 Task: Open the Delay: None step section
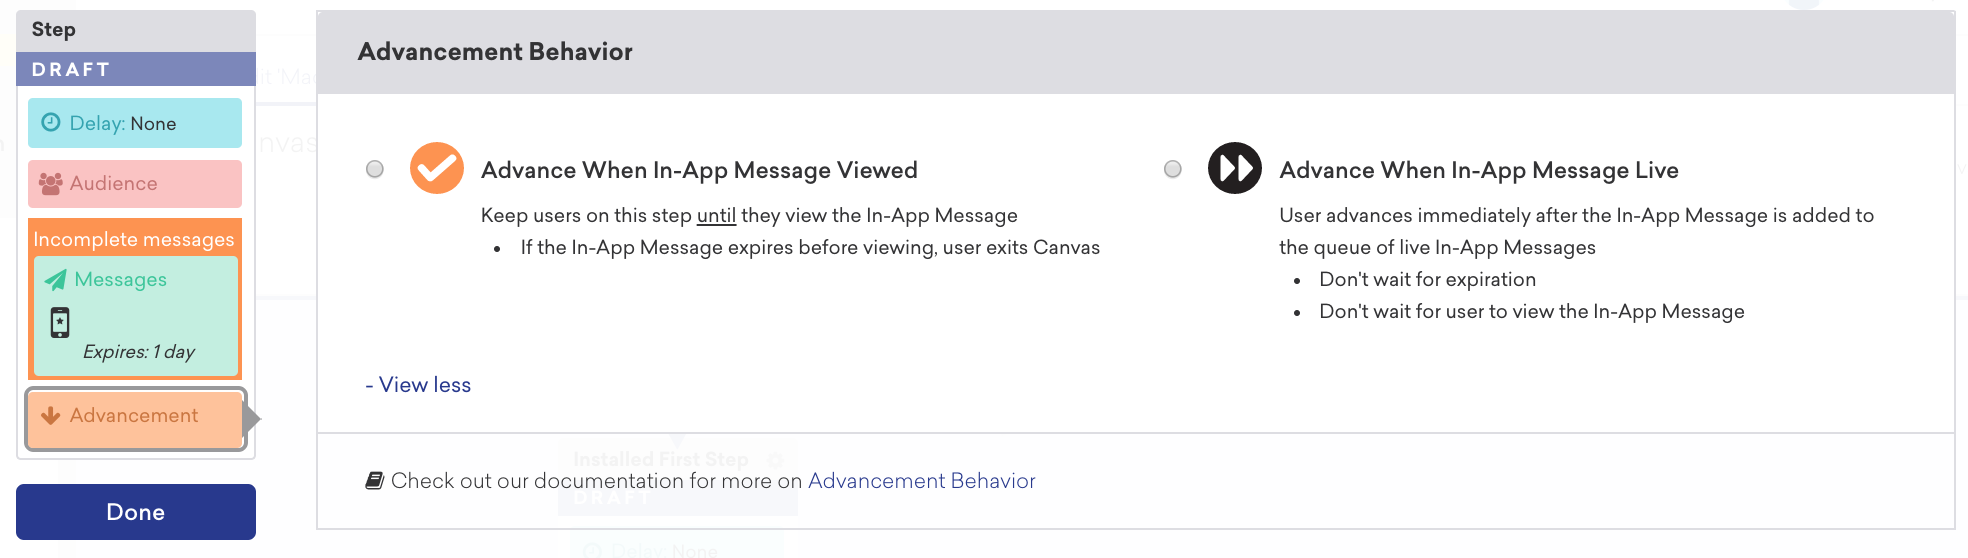click(x=135, y=123)
